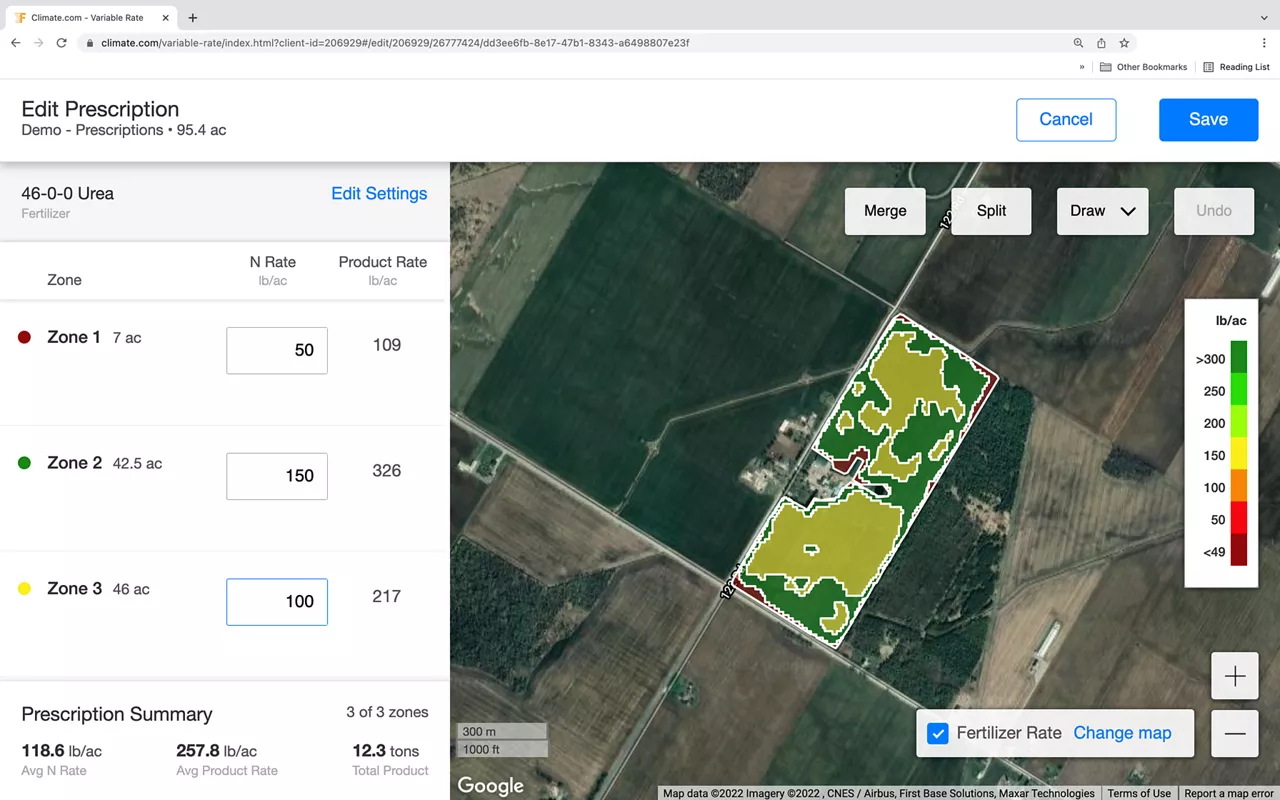Click the Zone 3 product rate value 217
Image resolution: width=1280 pixels, height=800 pixels.
pos(387,597)
